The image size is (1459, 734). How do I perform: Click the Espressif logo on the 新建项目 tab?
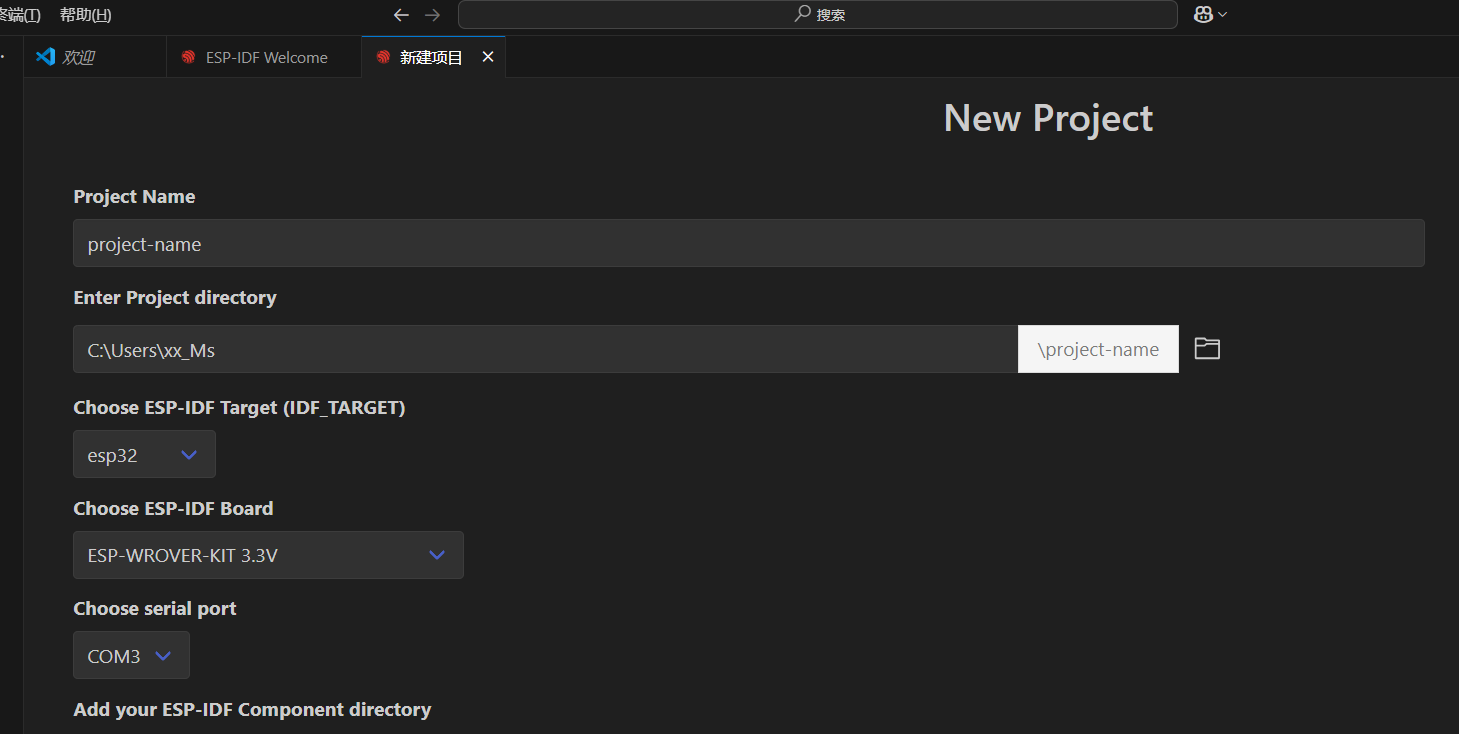[x=382, y=56]
